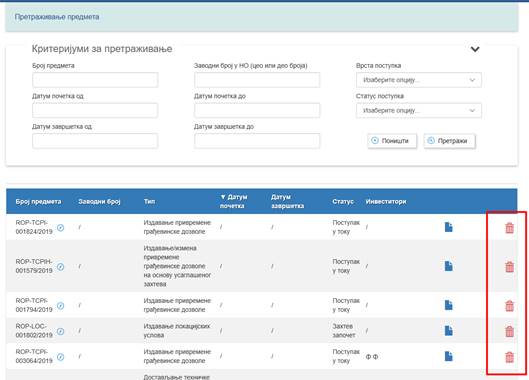
Task: Select case number ROP-TCPIH-001579/2019 text
Action: coord(34,266)
